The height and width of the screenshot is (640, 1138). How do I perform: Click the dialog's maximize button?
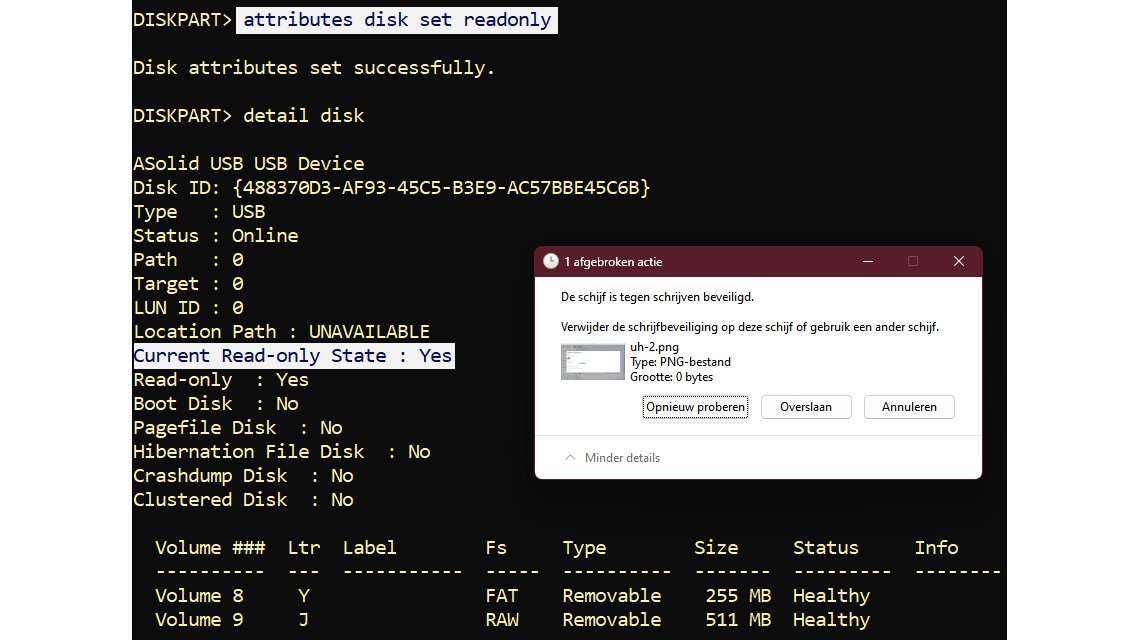(x=912, y=262)
